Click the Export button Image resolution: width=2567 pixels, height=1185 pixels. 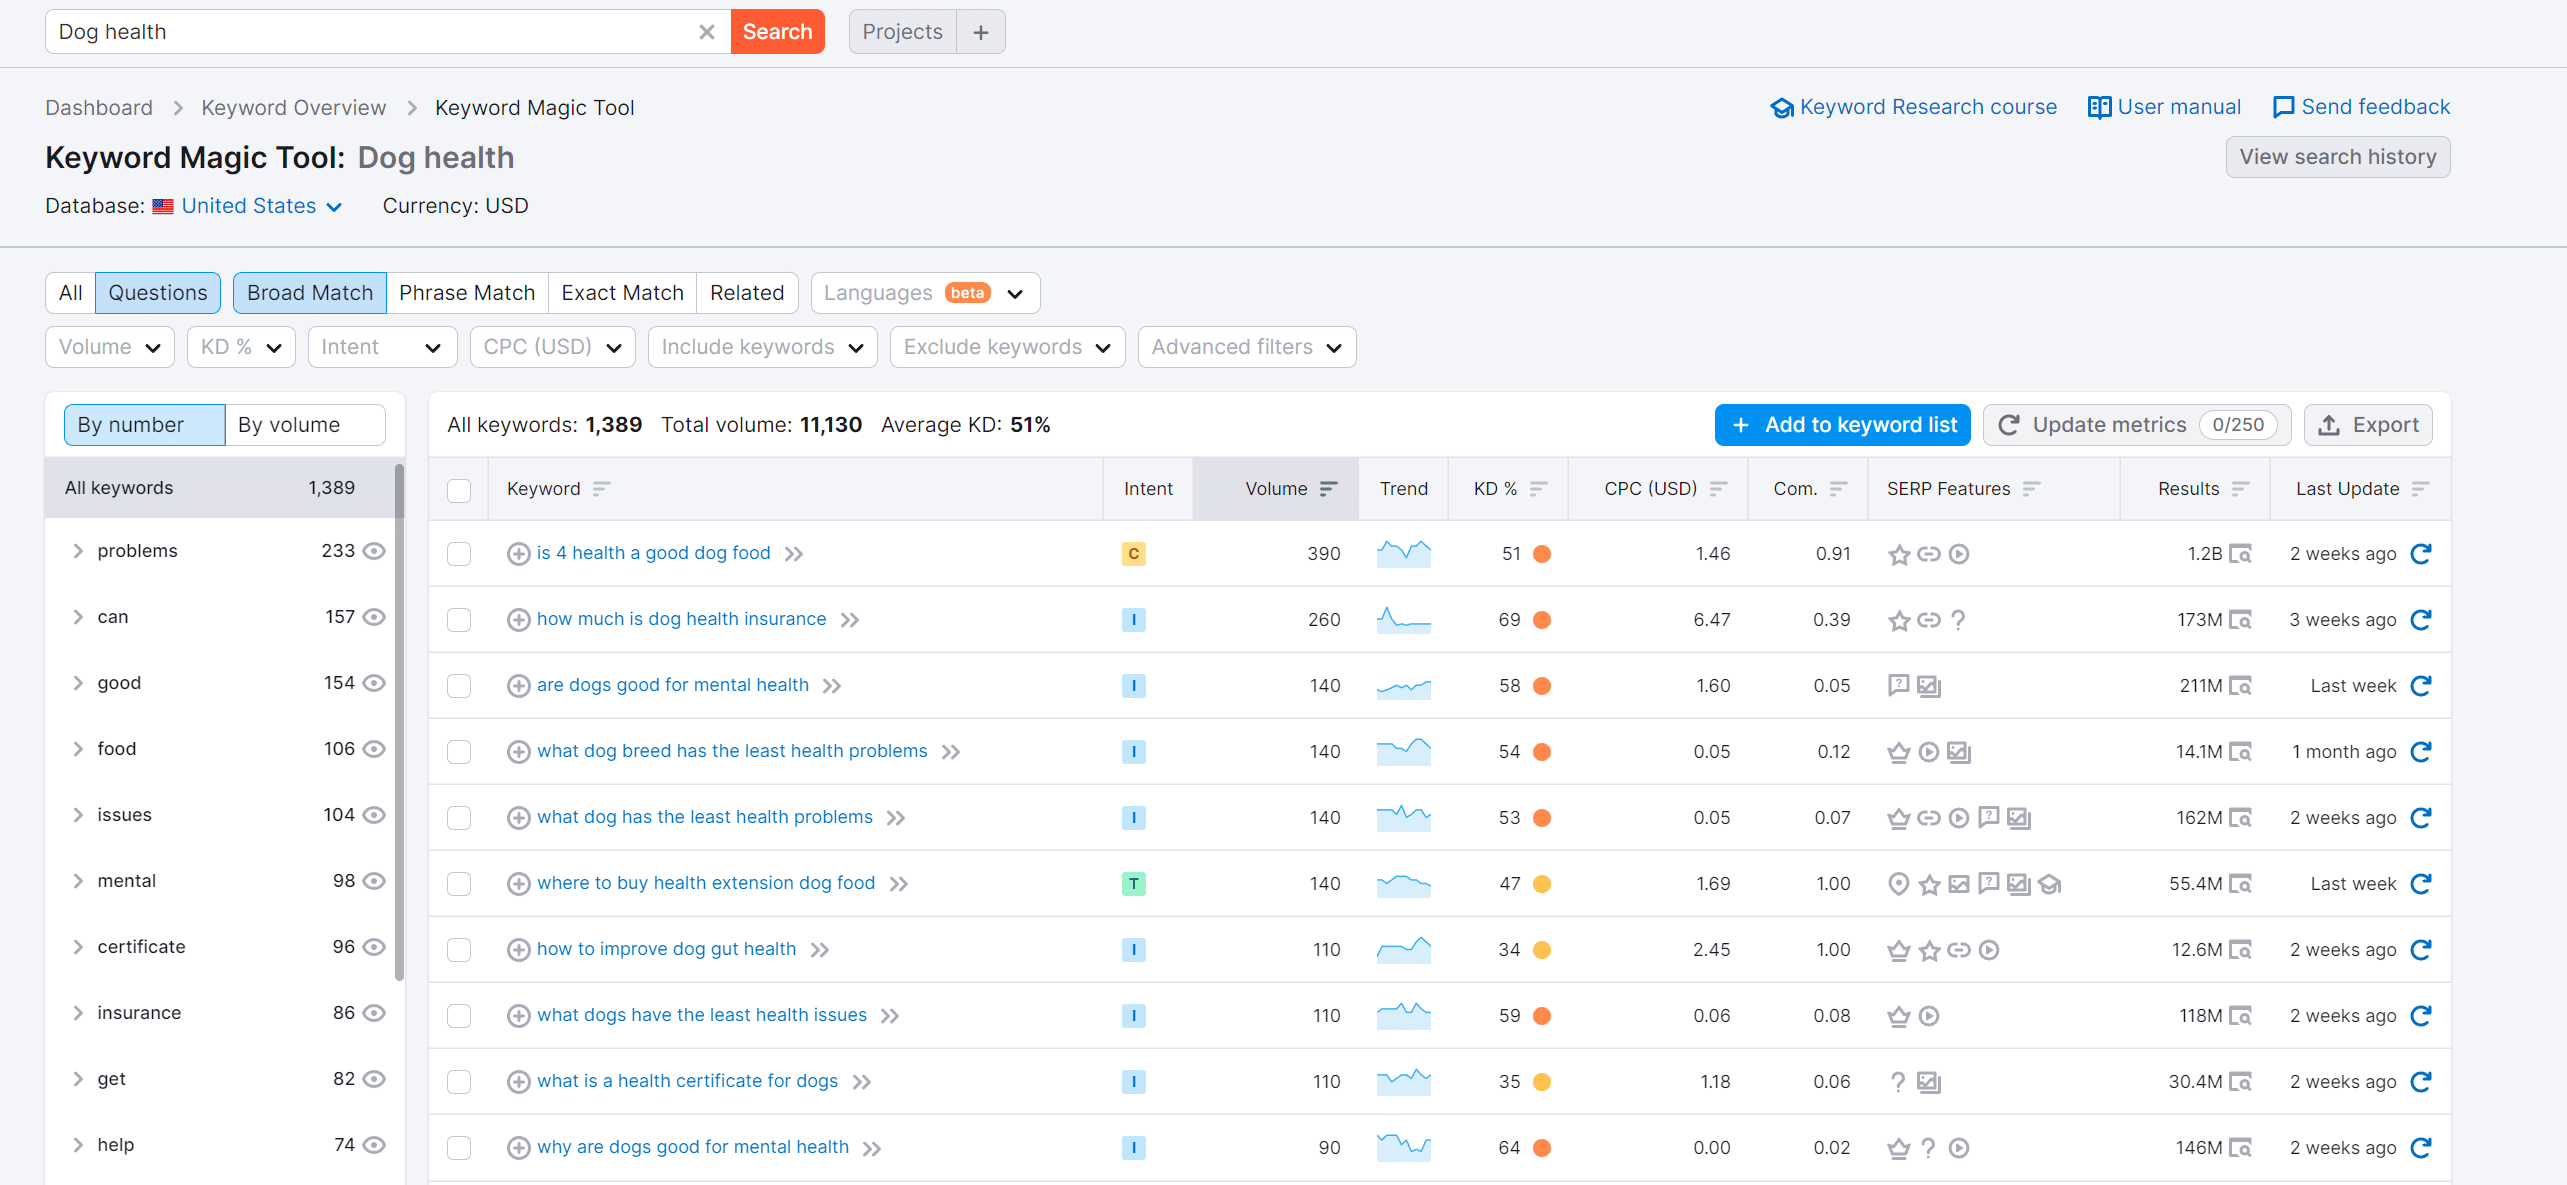click(x=2368, y=425)
